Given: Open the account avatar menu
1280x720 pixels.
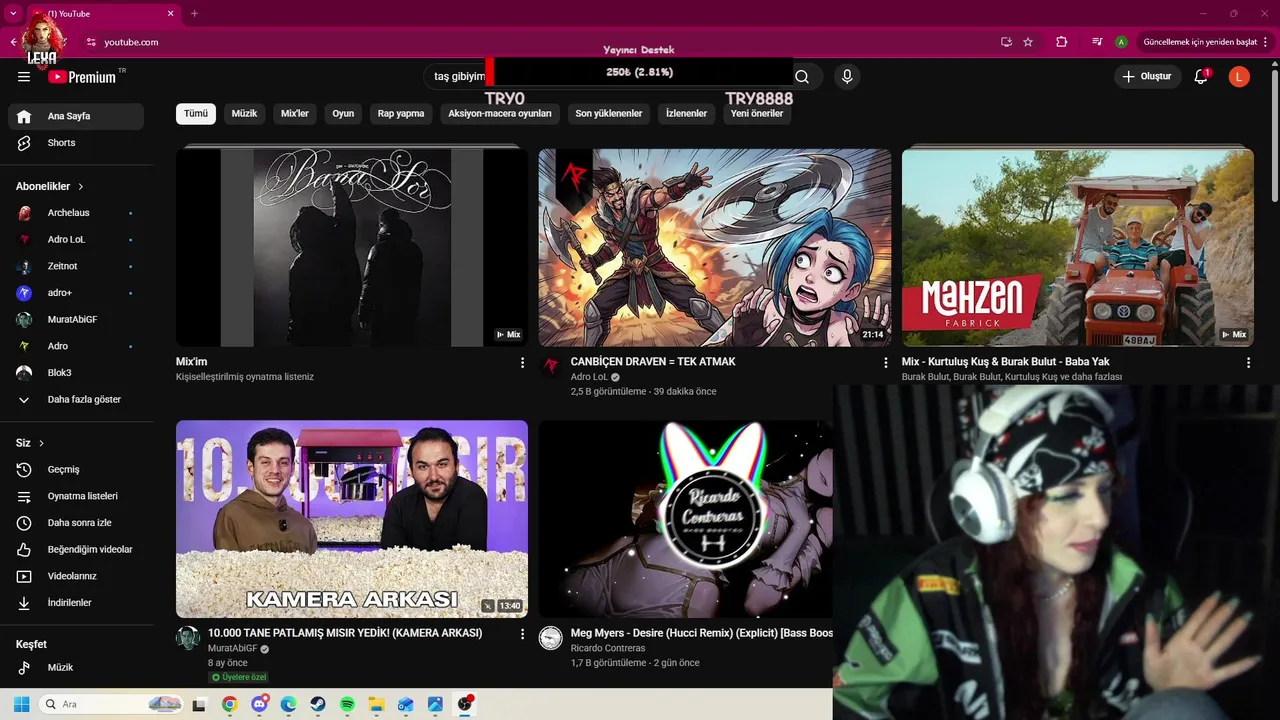Looking at the screenshot, I should pyautogui.click(x=1239, y=76).
